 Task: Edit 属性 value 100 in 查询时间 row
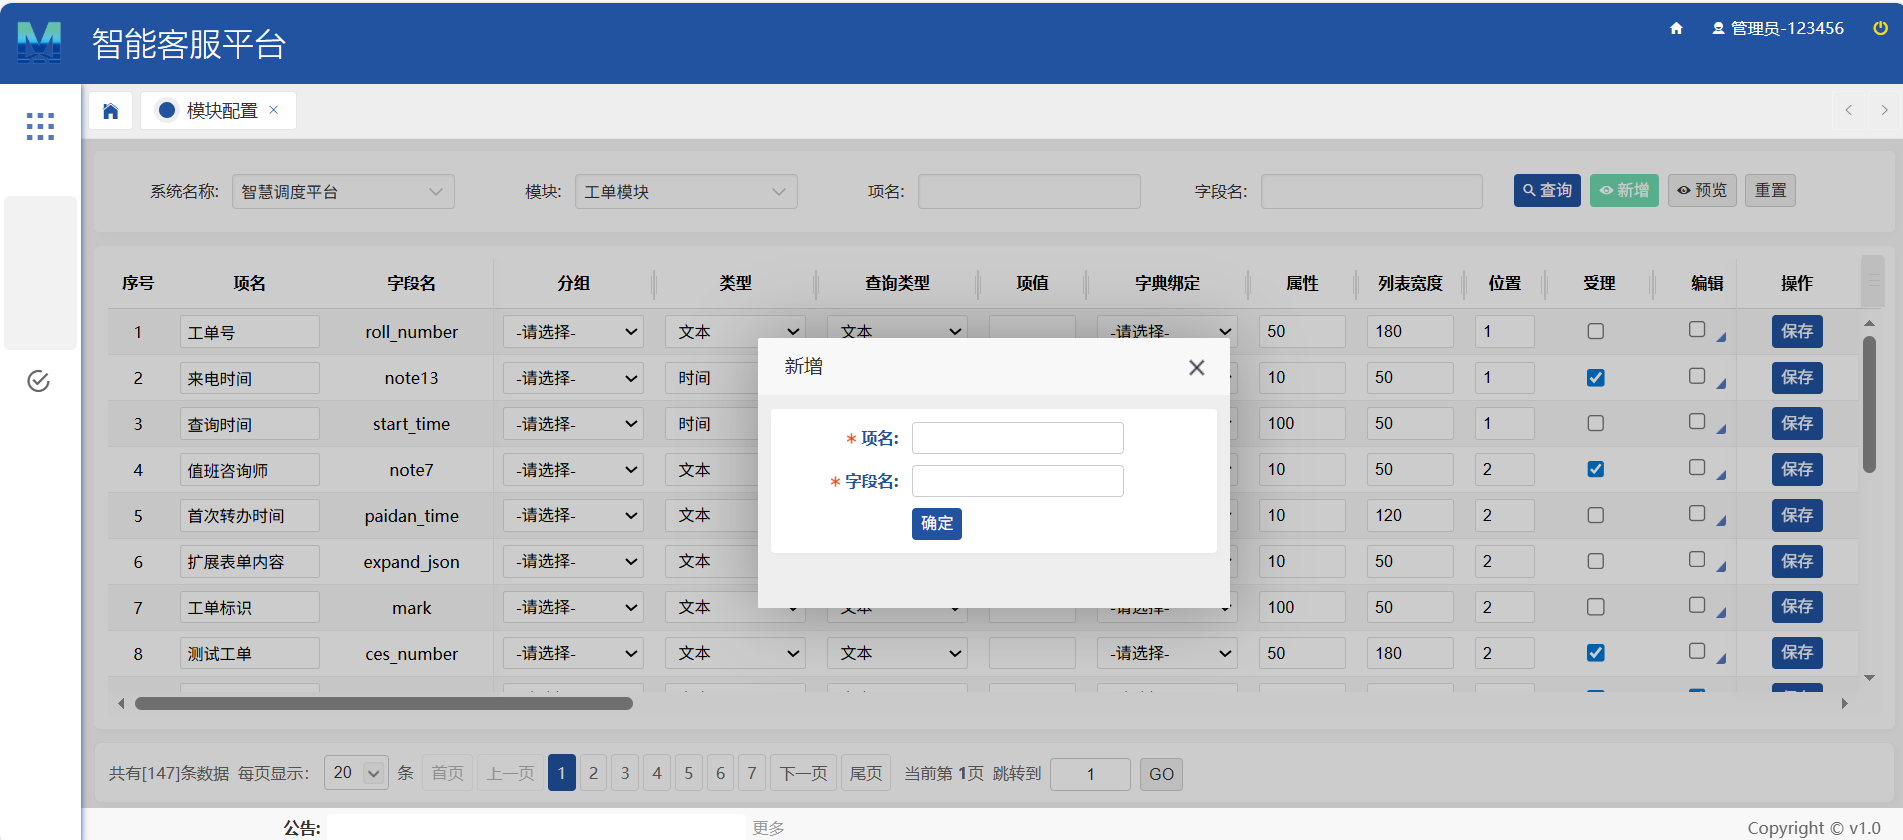[x=1302, y=423]
